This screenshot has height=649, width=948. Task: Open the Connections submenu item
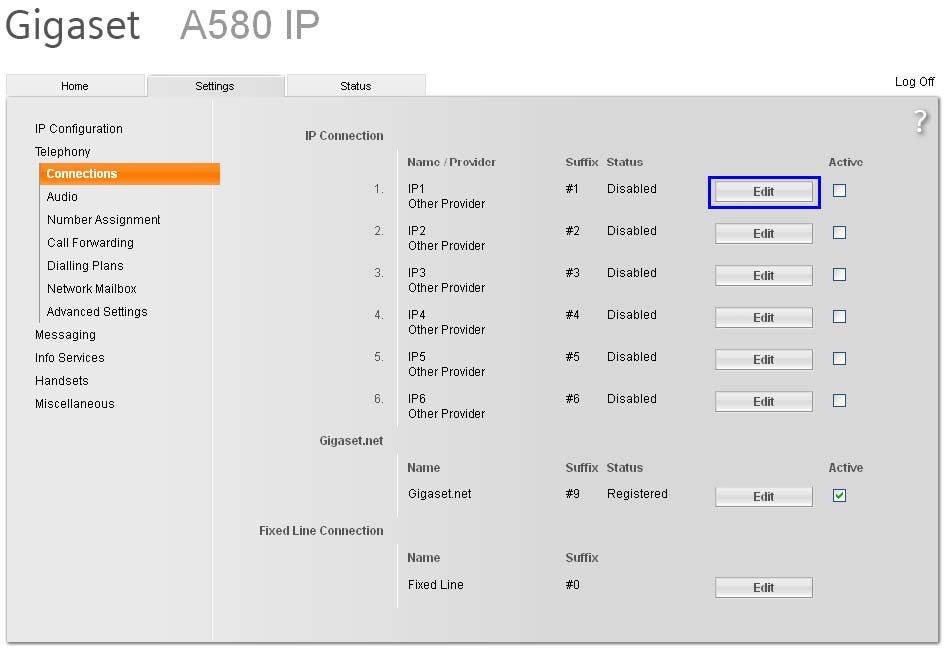tap(129, 174)
